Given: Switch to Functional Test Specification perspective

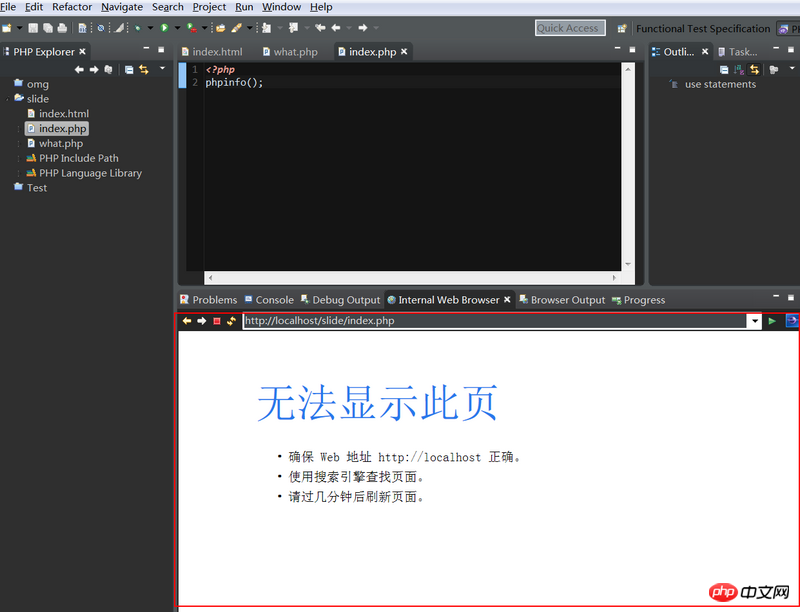Looking at the screenshot, I should click(x=703, y=29).
